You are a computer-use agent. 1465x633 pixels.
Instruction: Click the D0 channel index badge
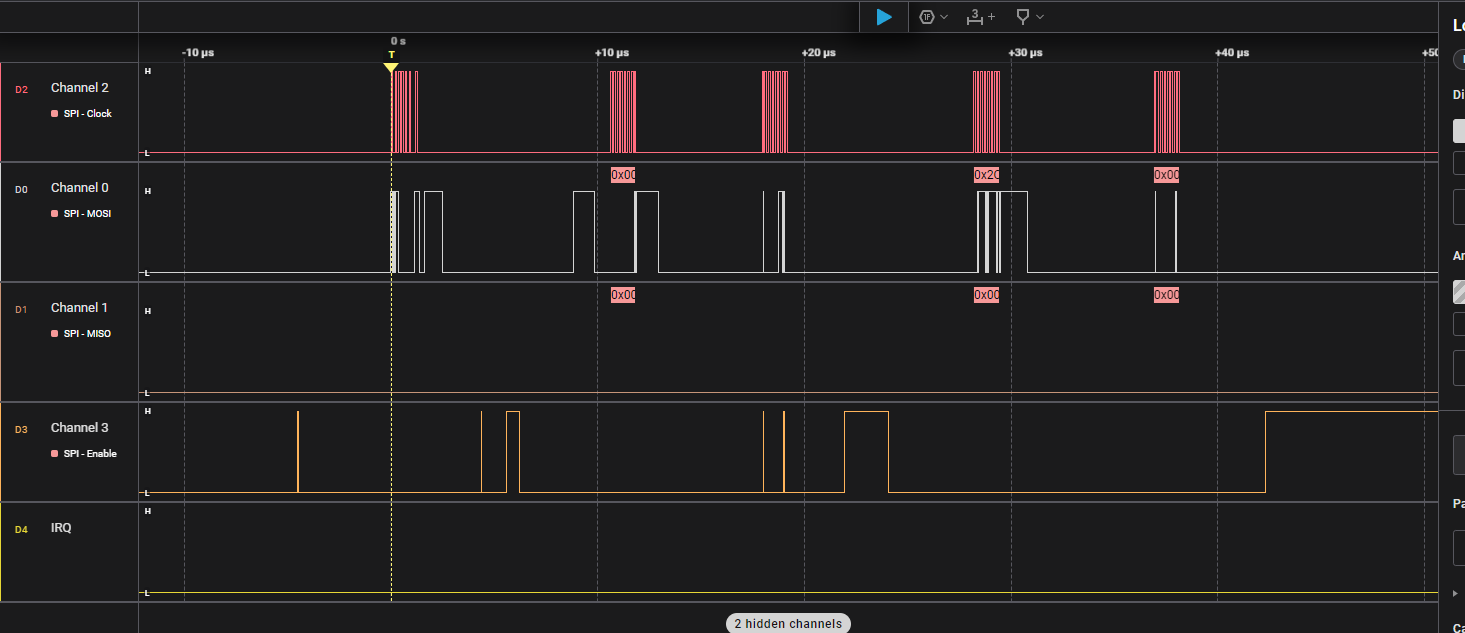coord(21,189)
